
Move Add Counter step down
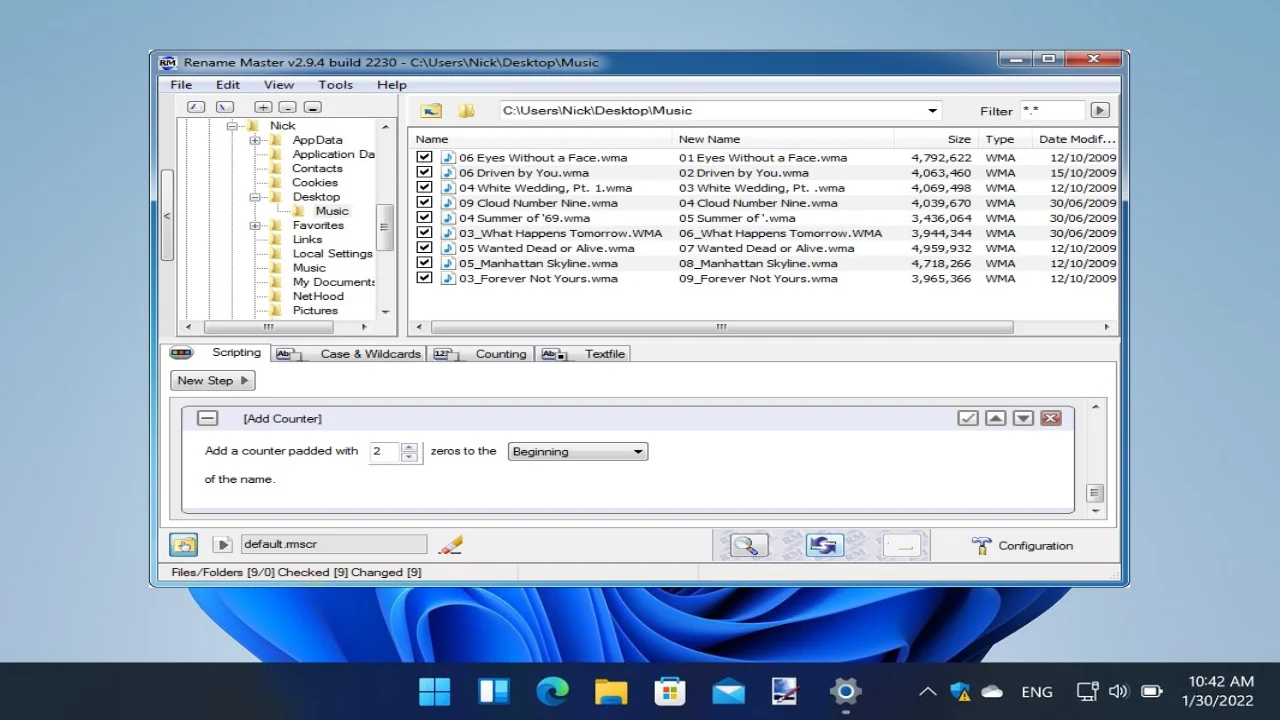click(1023, 418)
